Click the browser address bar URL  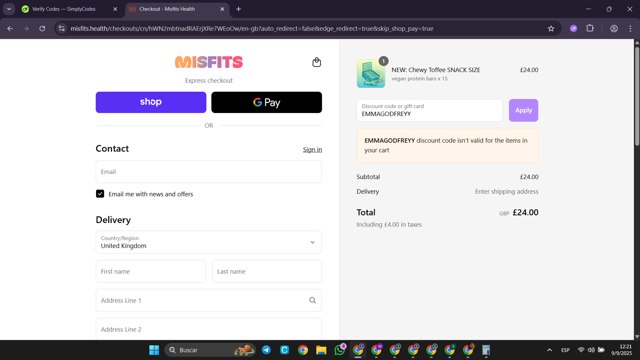pos(252,29)
